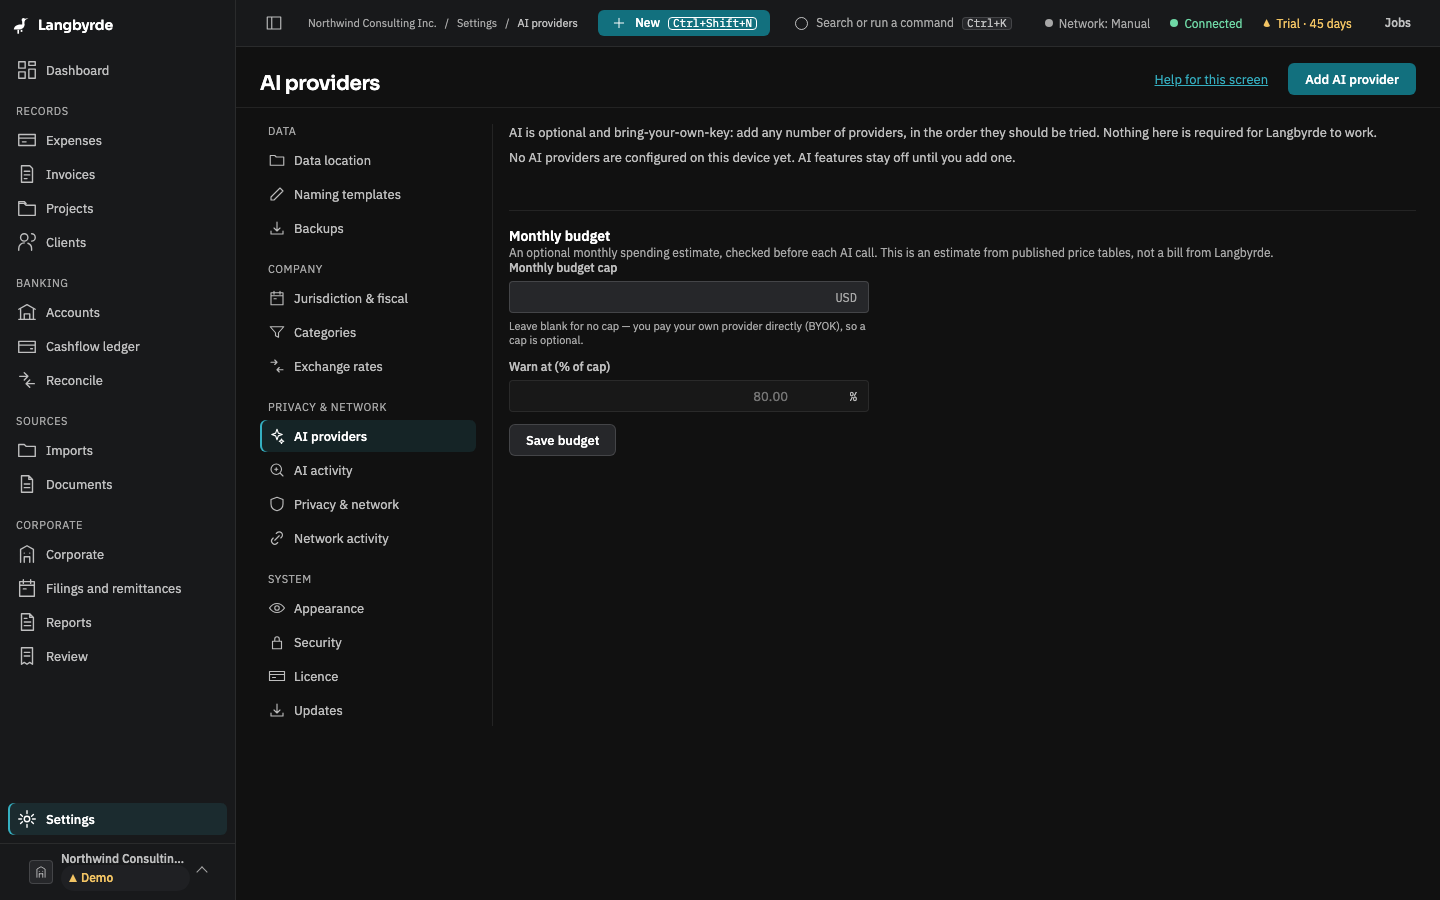Image resolution: width=1440 pixels, height=900 pixels.
Task: Focus the Monthly budget cap field
Action: [x=688, y=297]
